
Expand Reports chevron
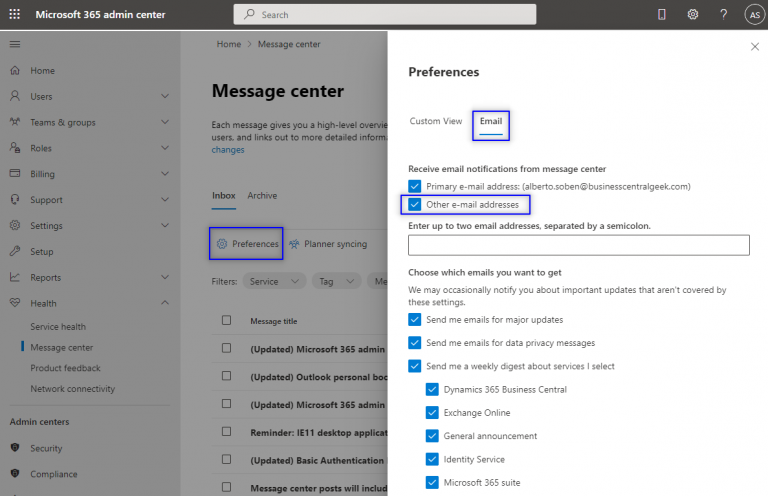coord(165,277)
